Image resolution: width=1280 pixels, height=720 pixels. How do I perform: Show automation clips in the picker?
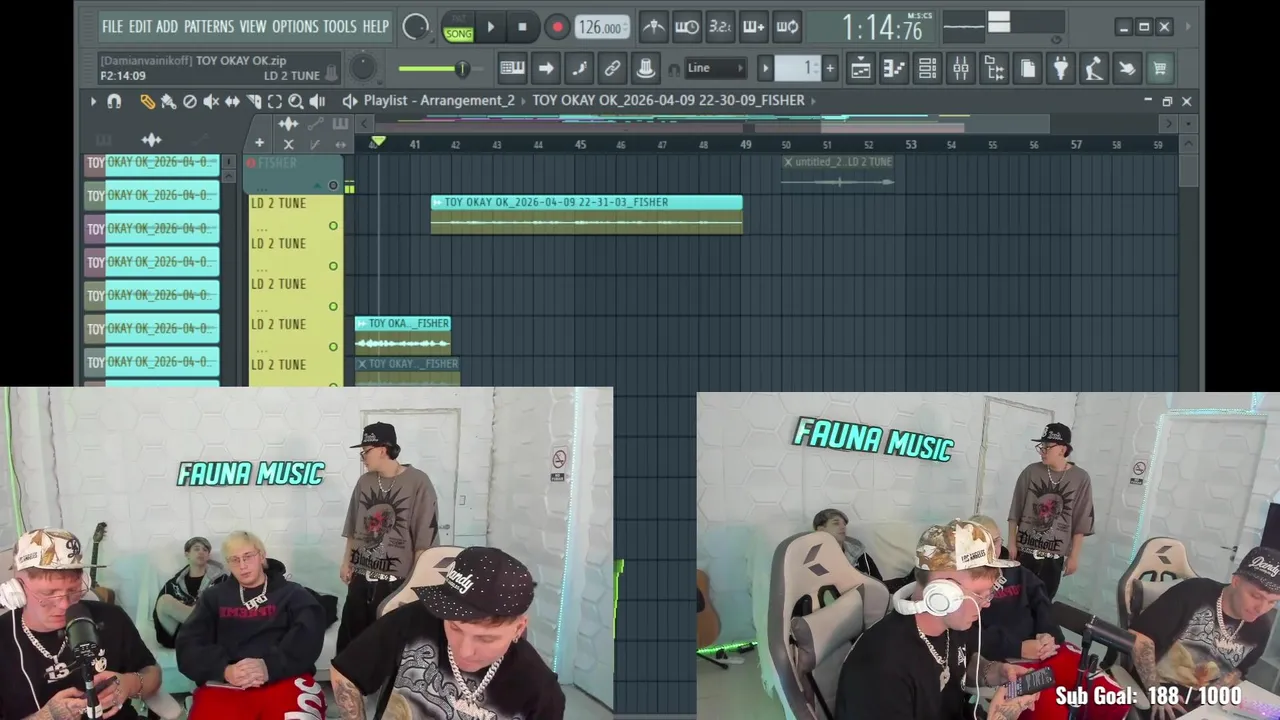pyautogui.click(x=200, y=140)
